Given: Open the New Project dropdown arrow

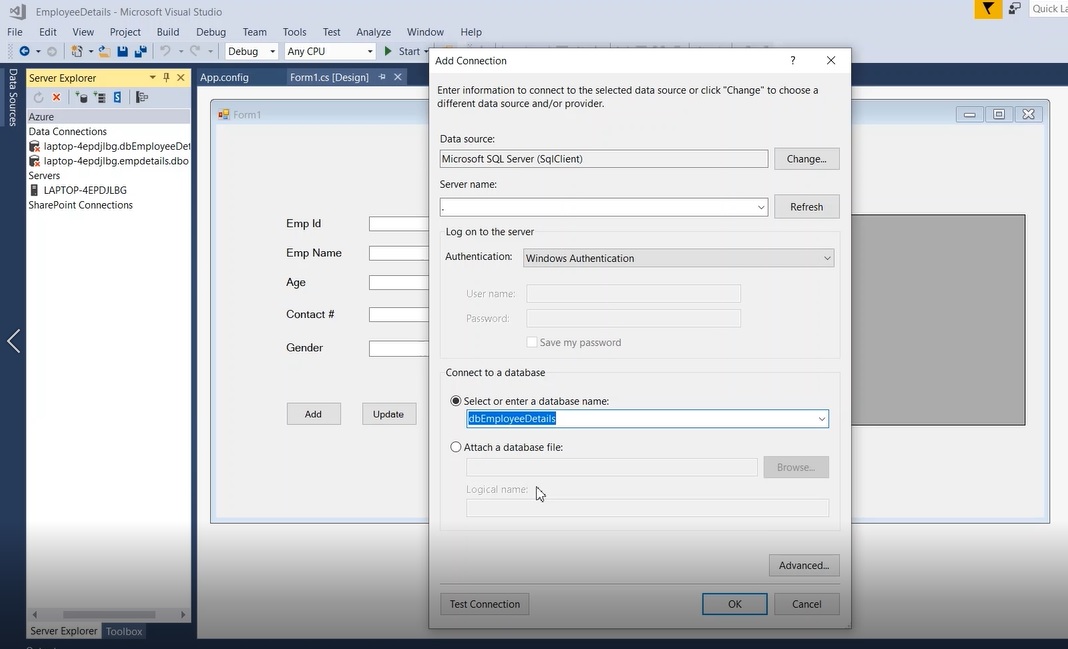Looking at the screenshot, I should 91,51.
